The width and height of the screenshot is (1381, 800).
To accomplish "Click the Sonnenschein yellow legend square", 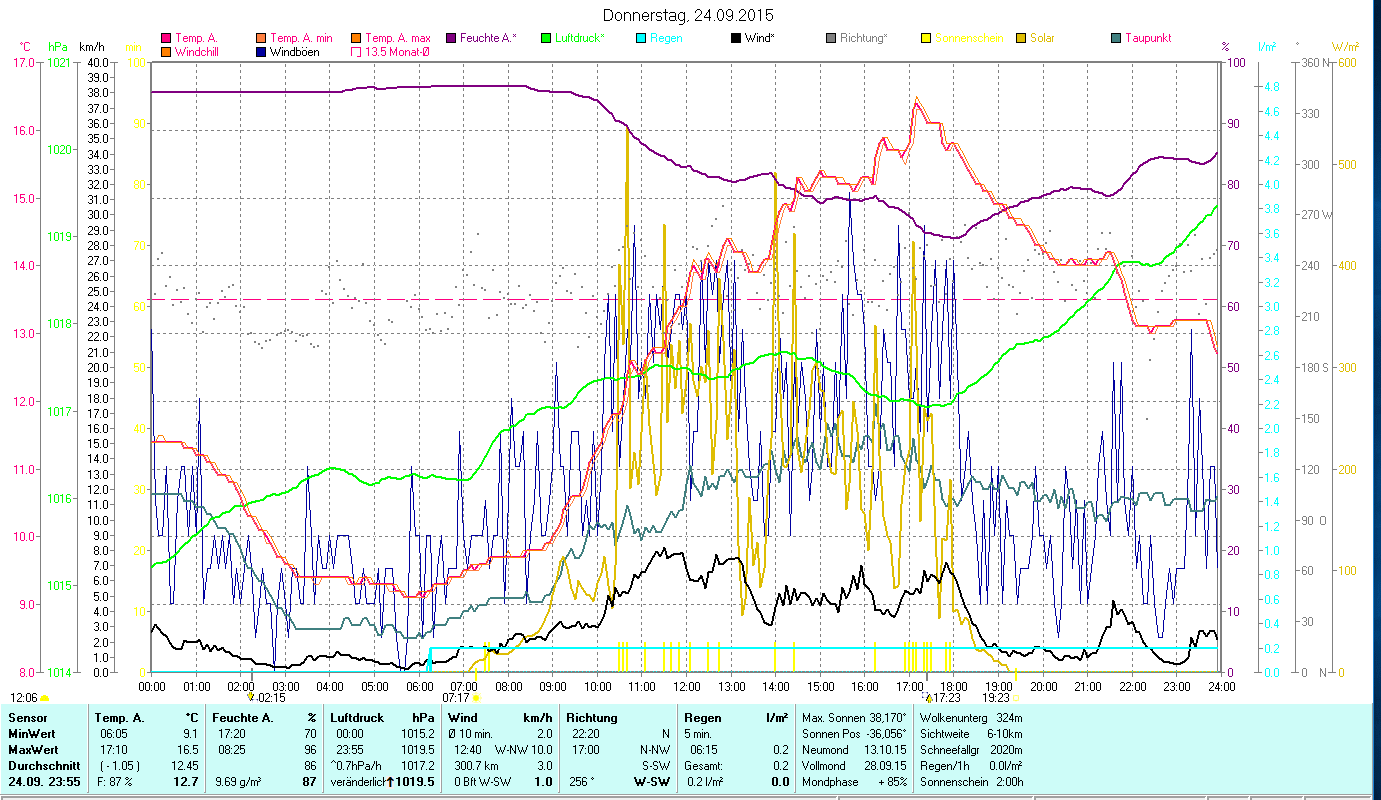I will pyautogui.click(x=926, y=38).
